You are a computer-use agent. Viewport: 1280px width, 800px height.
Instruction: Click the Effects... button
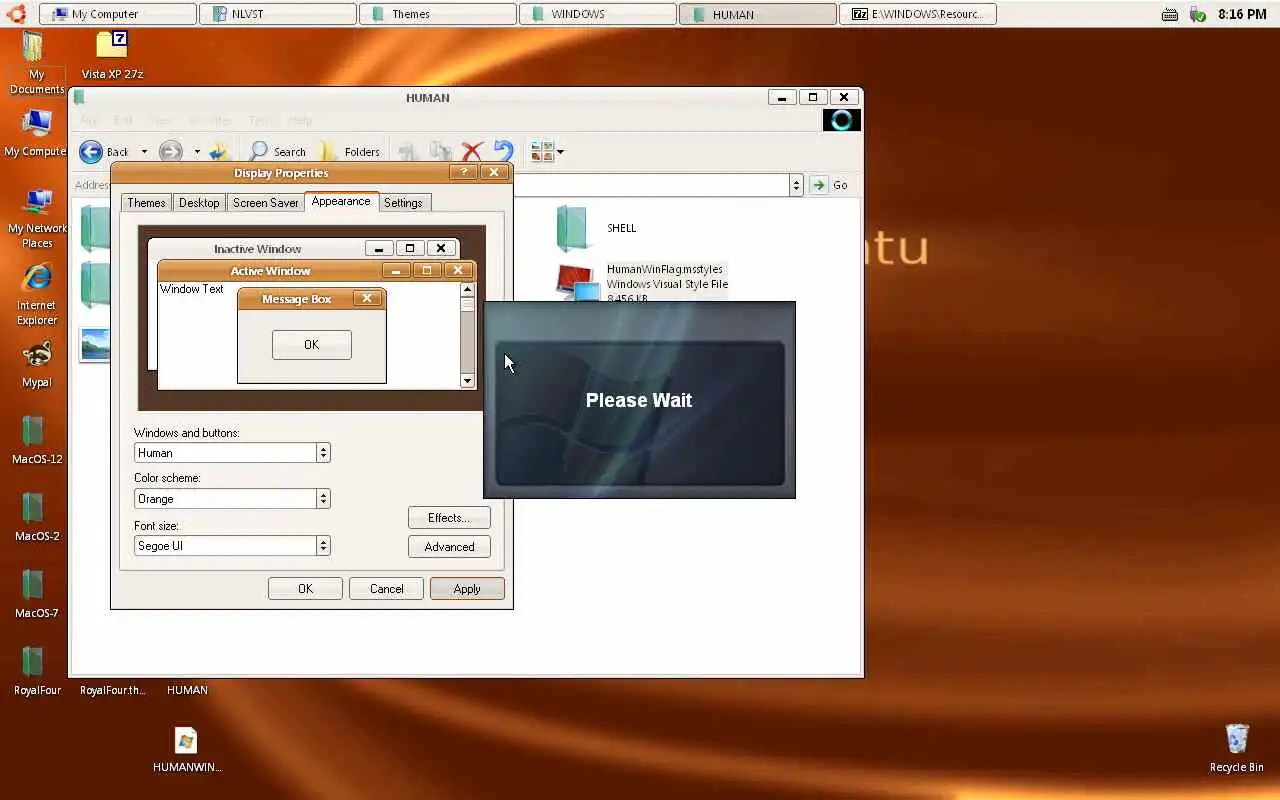pos(449,518)
